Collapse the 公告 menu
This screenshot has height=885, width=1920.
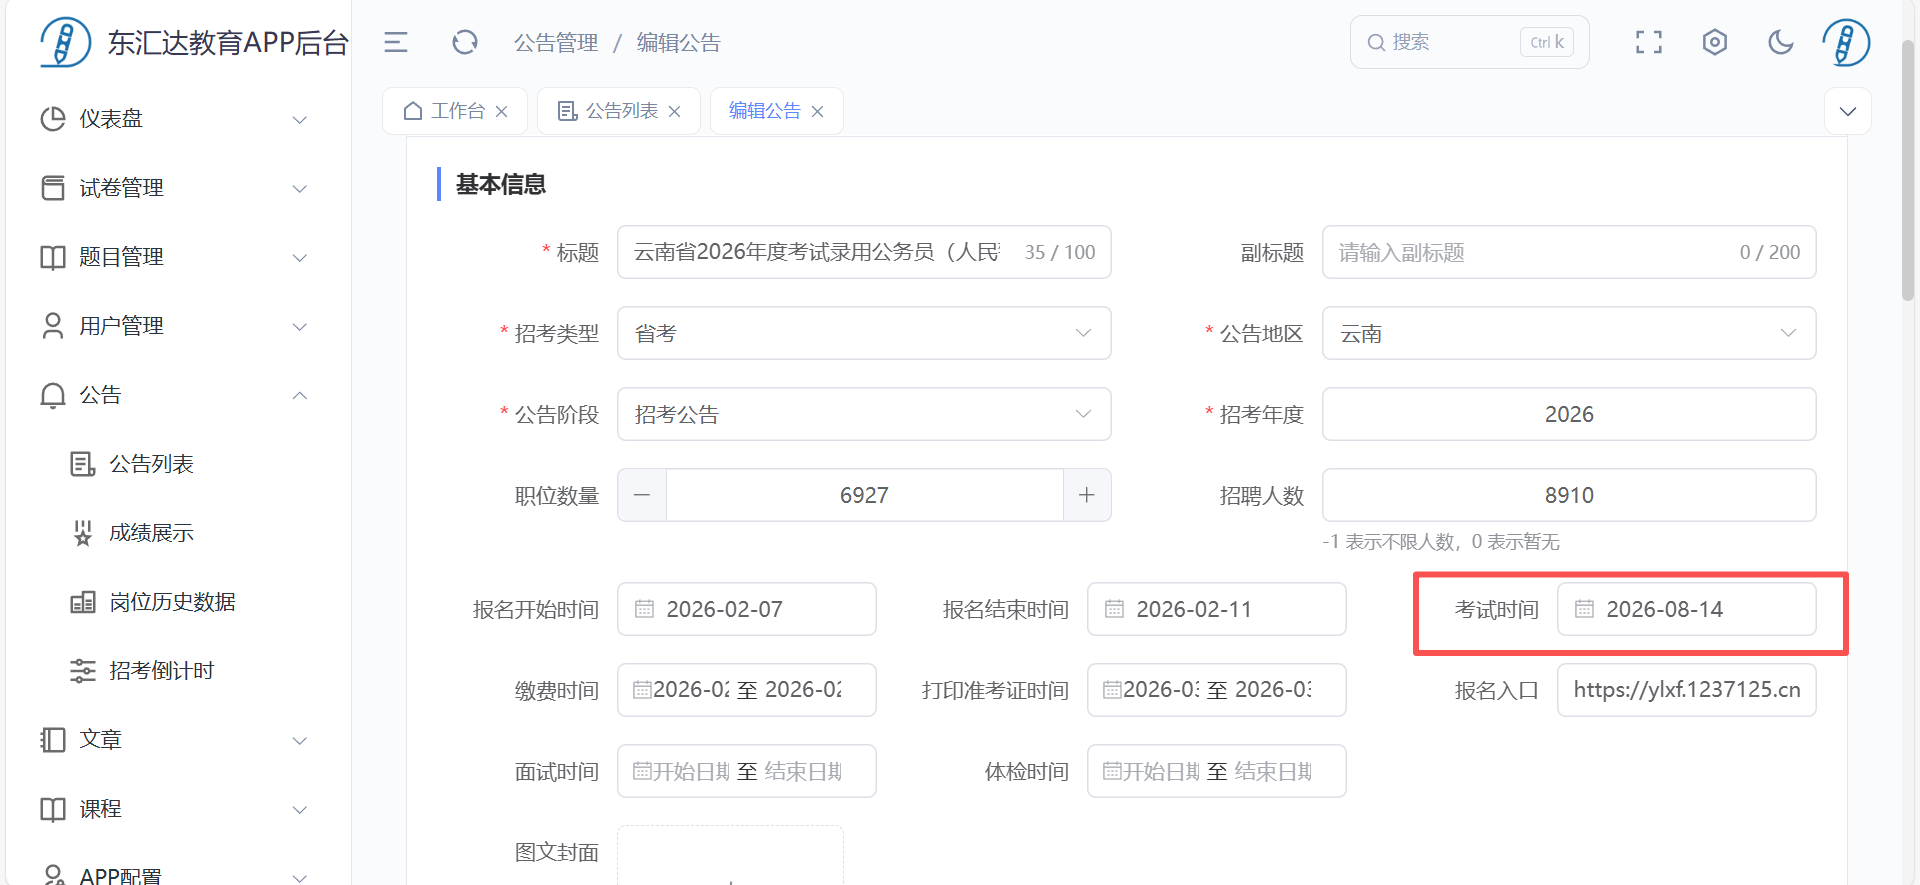[299, 395]
